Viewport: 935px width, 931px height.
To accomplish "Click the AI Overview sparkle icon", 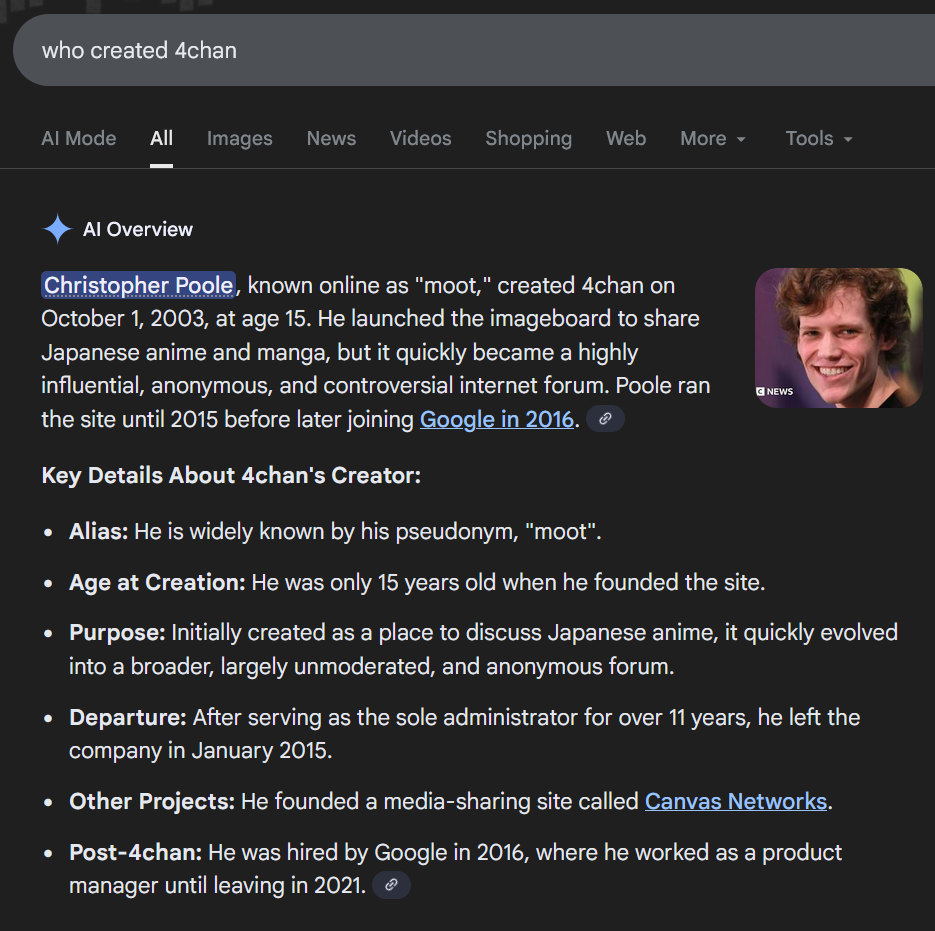I will click(x=57, y=229).
